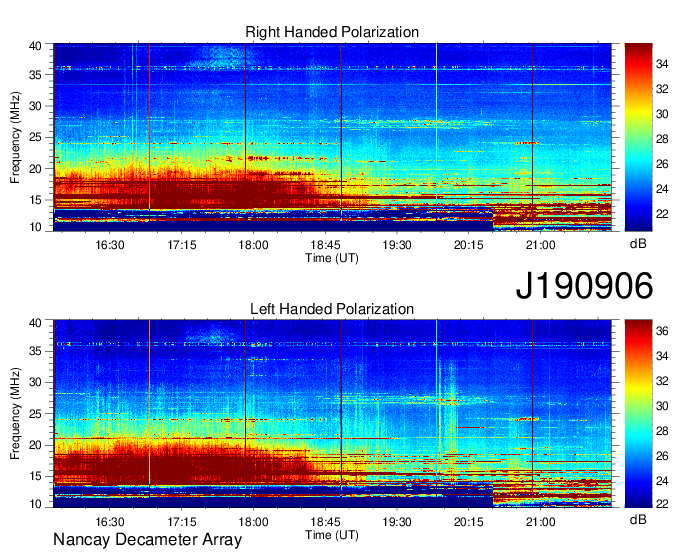680x552 pixels.
Task: Click 16:30 tick under Left Handed plot
Action: click(110, 522)
